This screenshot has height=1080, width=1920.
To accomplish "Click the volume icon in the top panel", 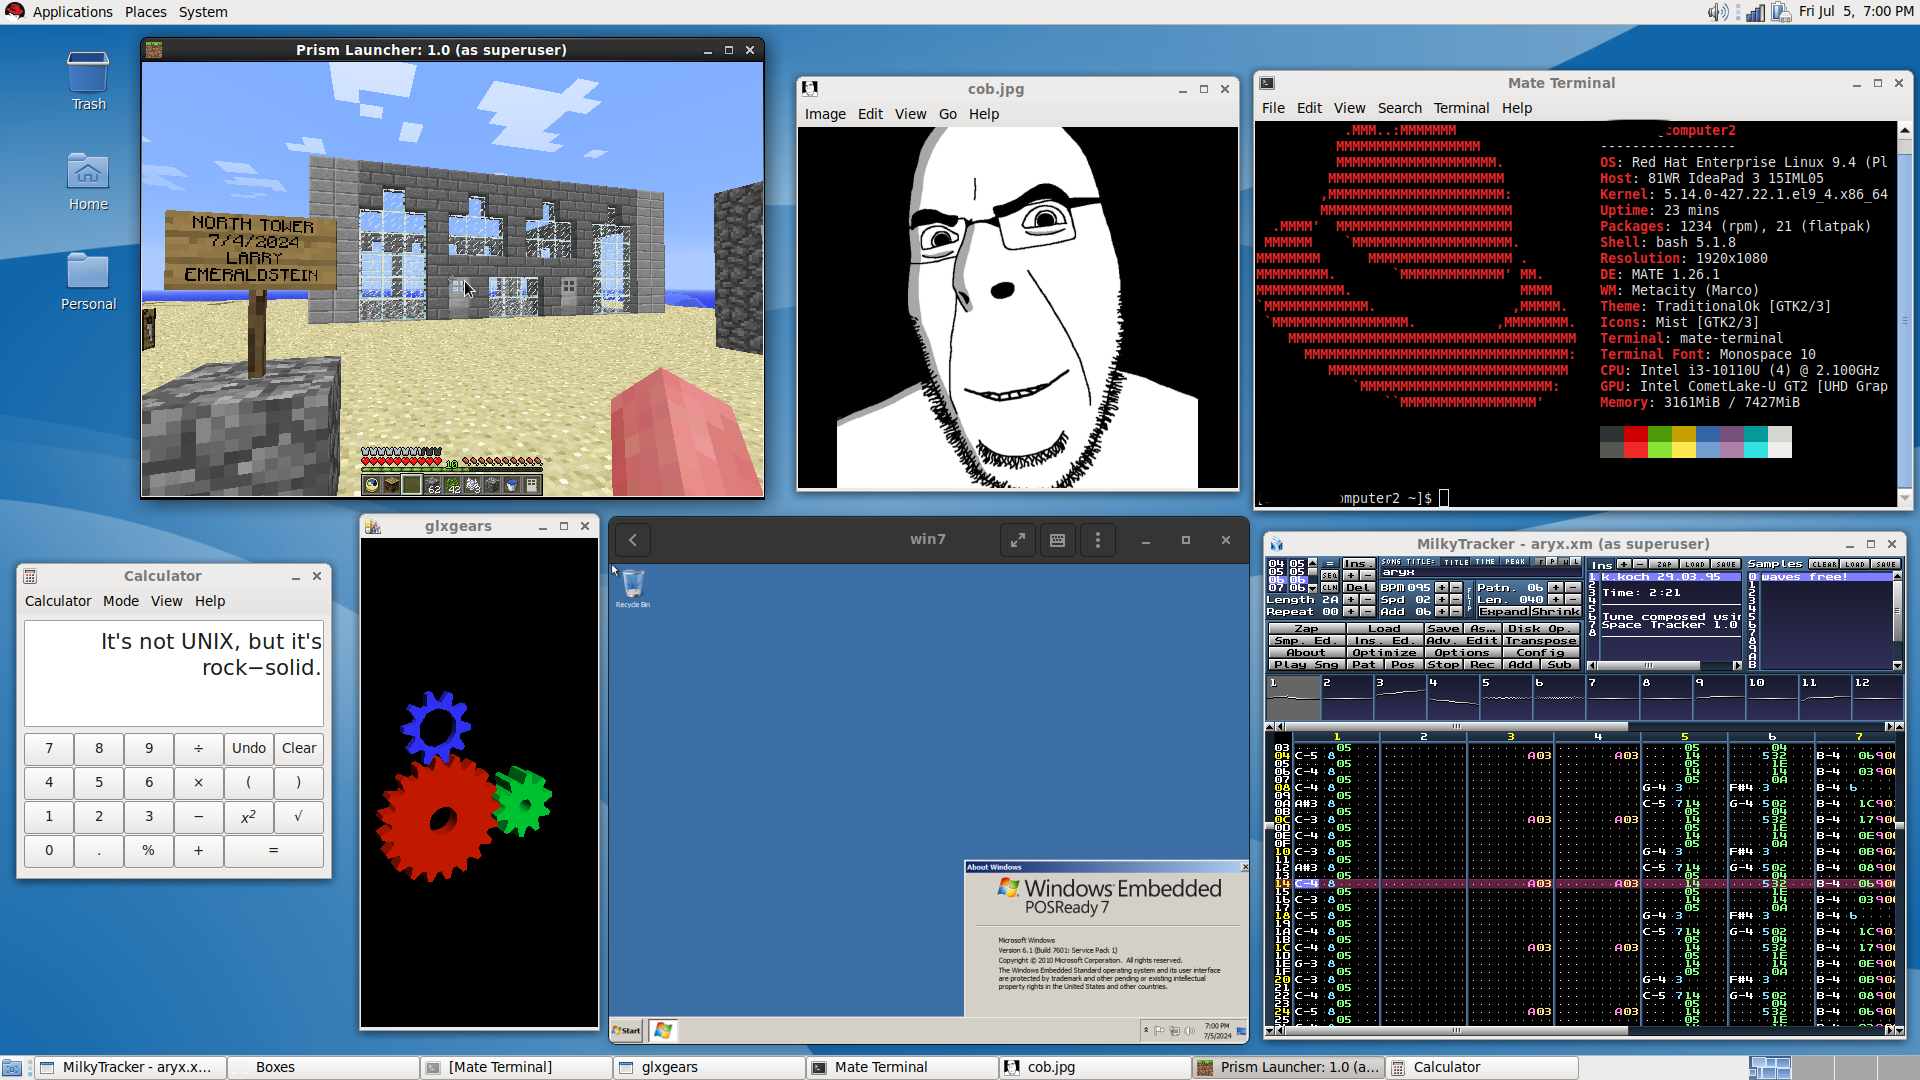I will [x=1717, y=12].
